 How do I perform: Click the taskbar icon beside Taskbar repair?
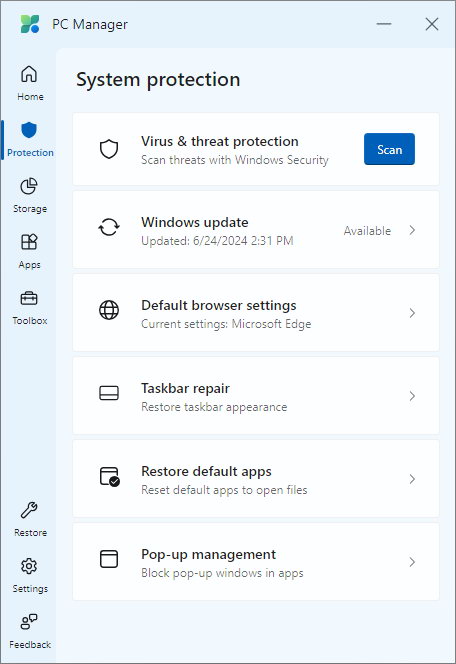point(109,393)
